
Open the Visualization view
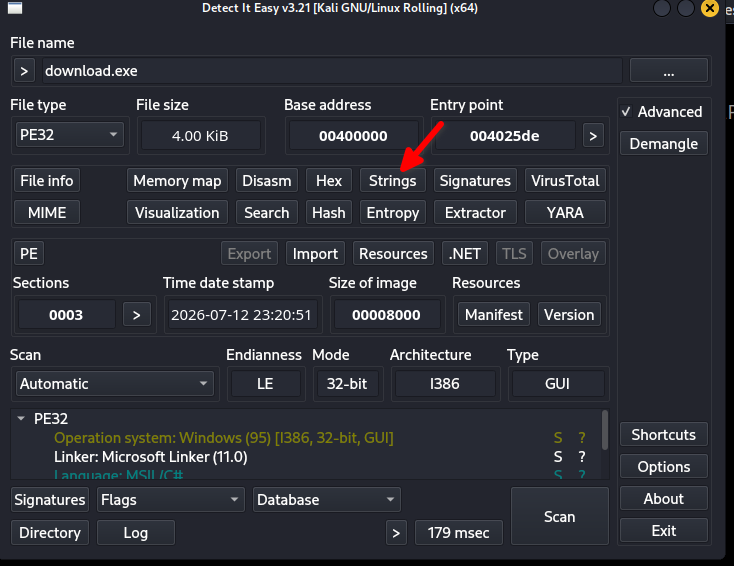tap(177, 213)
